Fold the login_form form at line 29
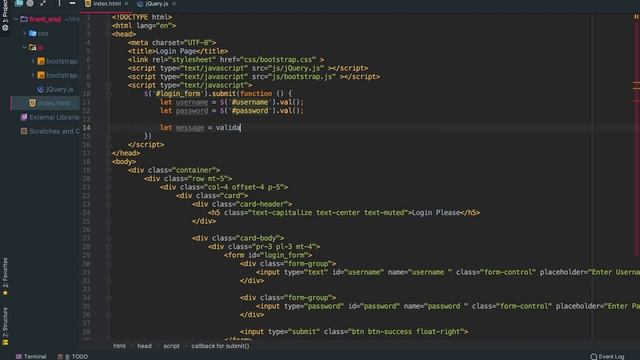The height and width of the screenshot is (360, 640). 109,255
